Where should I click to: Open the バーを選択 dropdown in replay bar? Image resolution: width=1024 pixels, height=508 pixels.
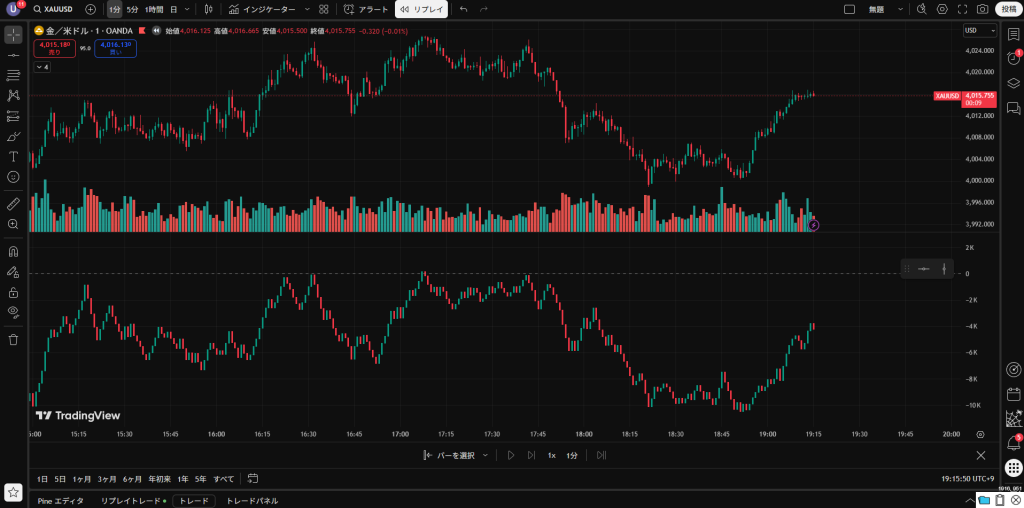click(456, 455)
